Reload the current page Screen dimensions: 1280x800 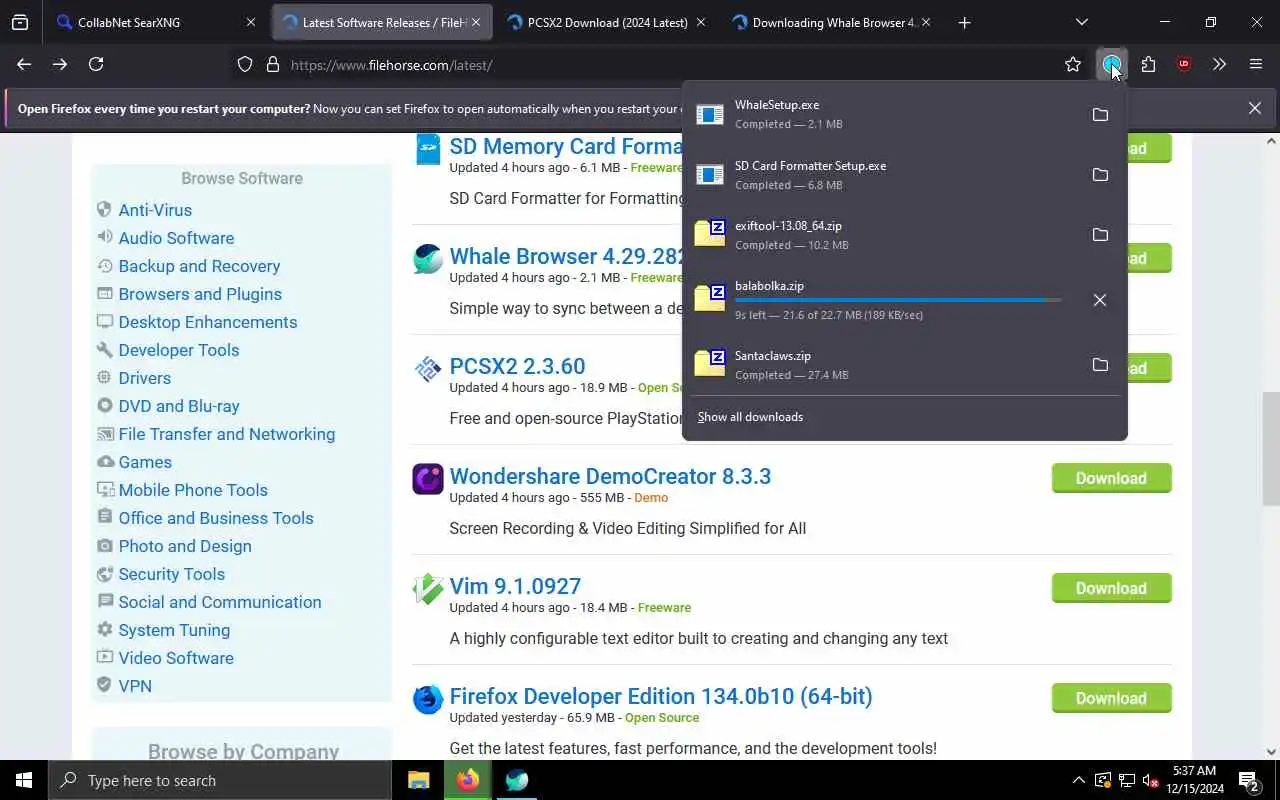pyautogui.click(x=96, y=64)
